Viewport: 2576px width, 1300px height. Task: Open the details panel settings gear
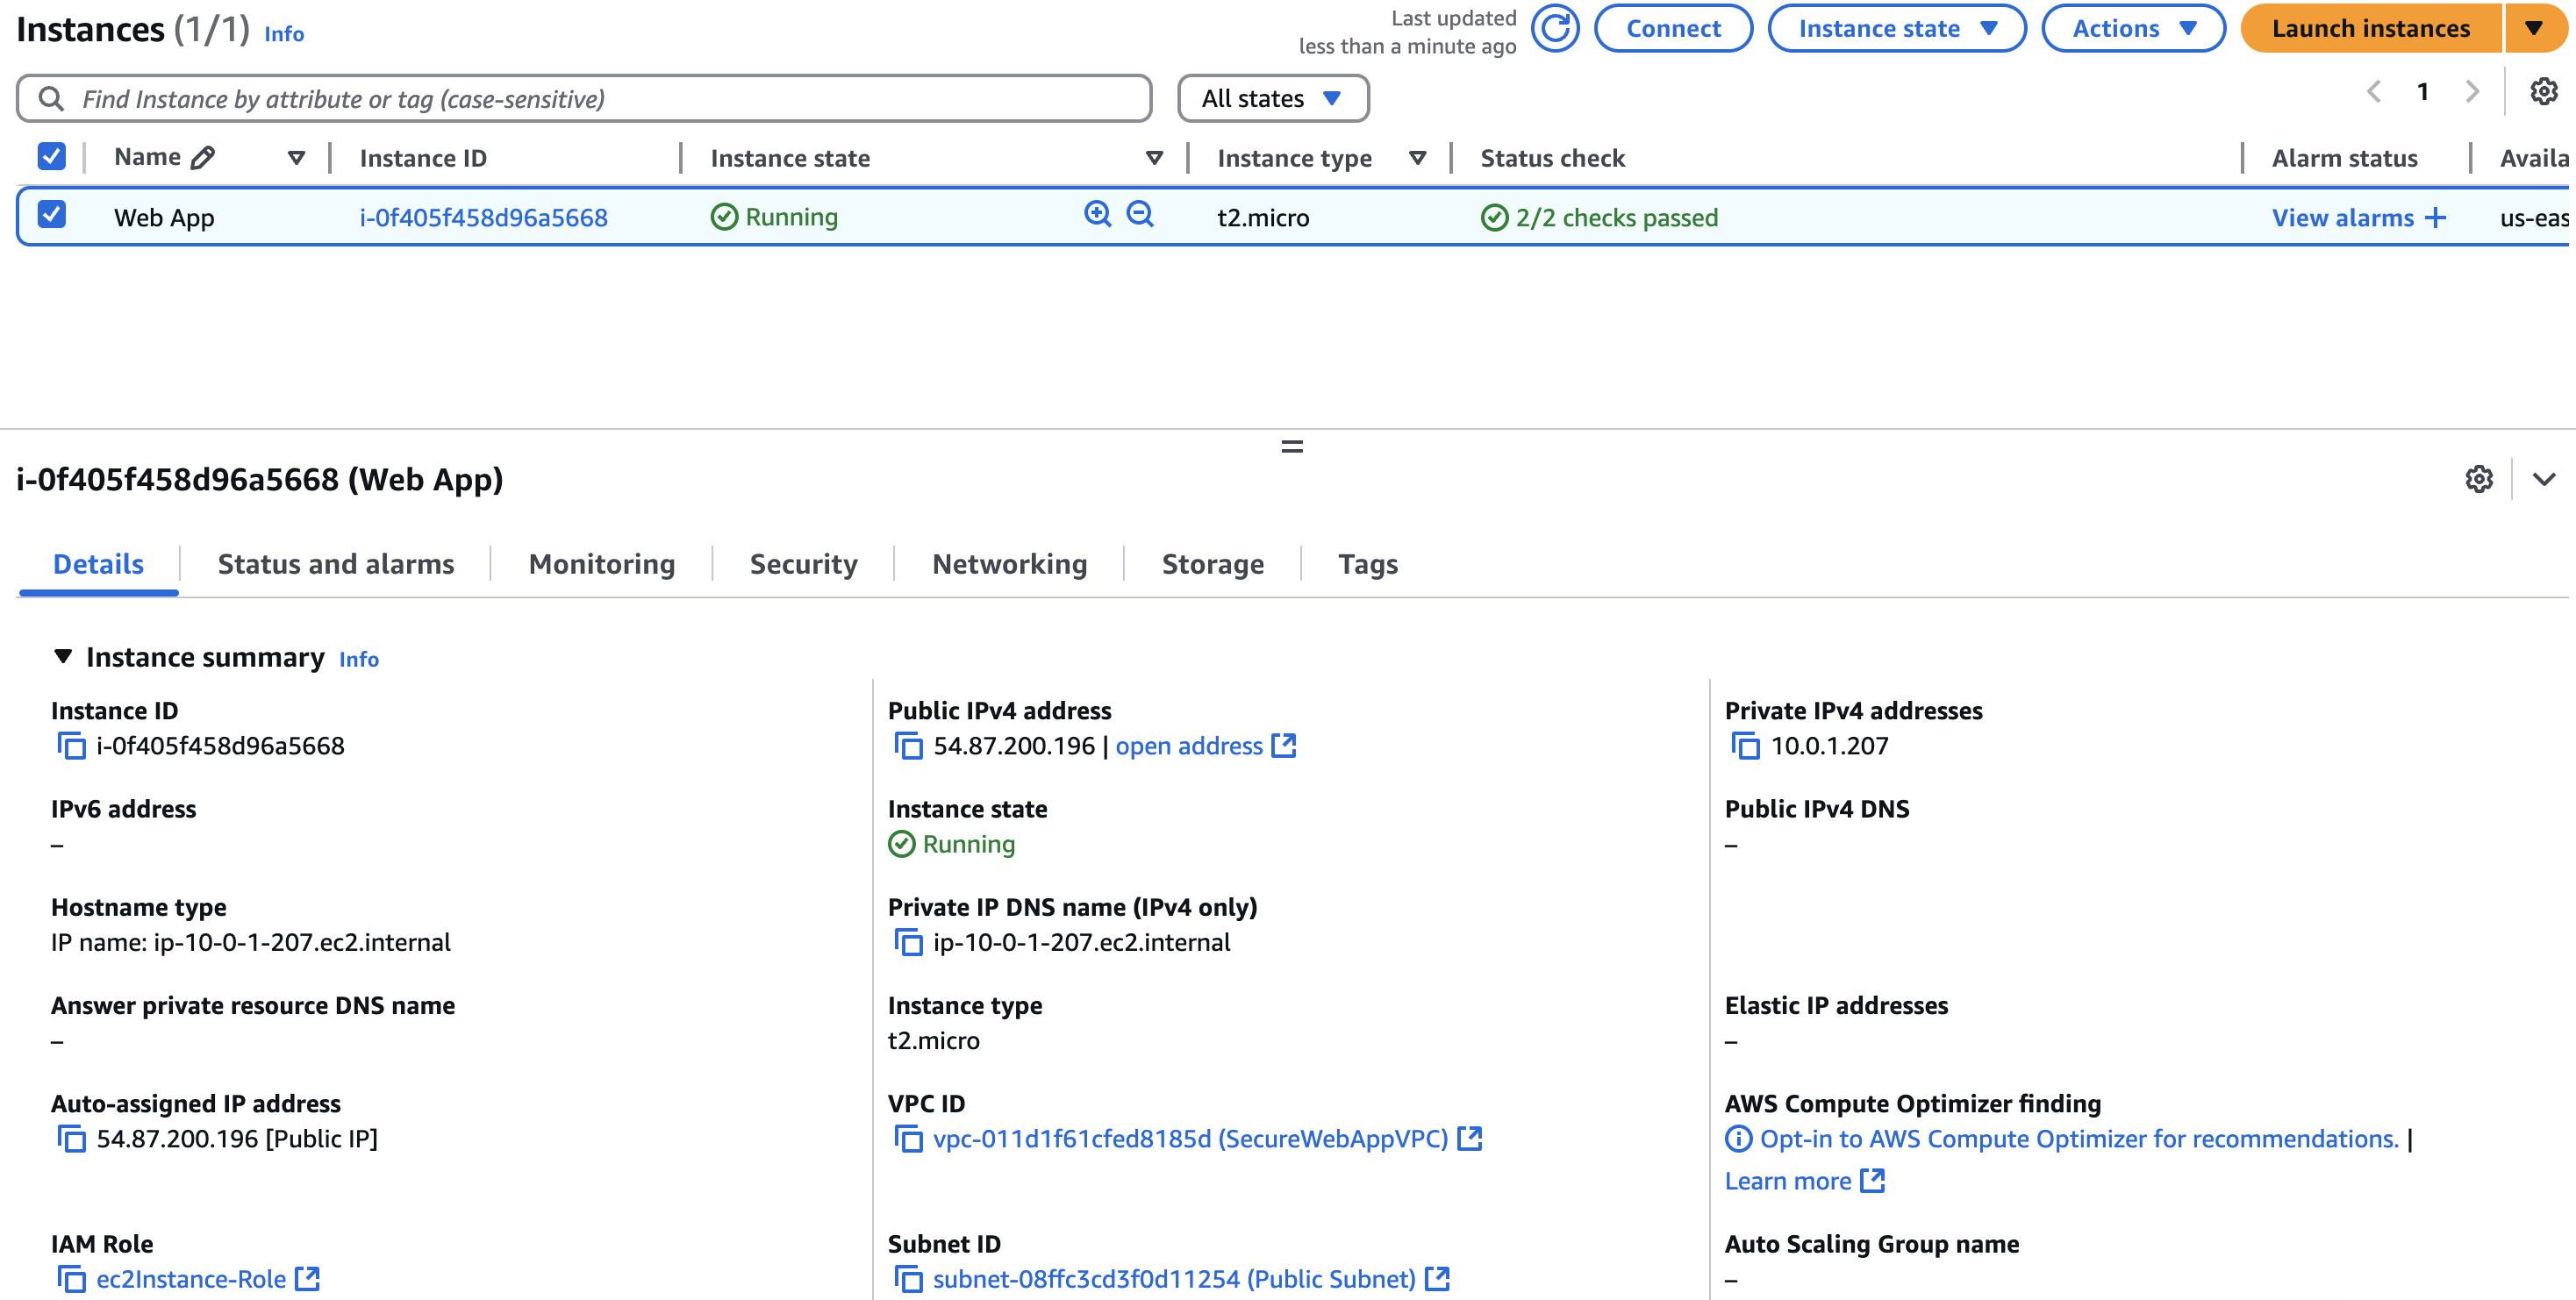[x=2478, y=480]
